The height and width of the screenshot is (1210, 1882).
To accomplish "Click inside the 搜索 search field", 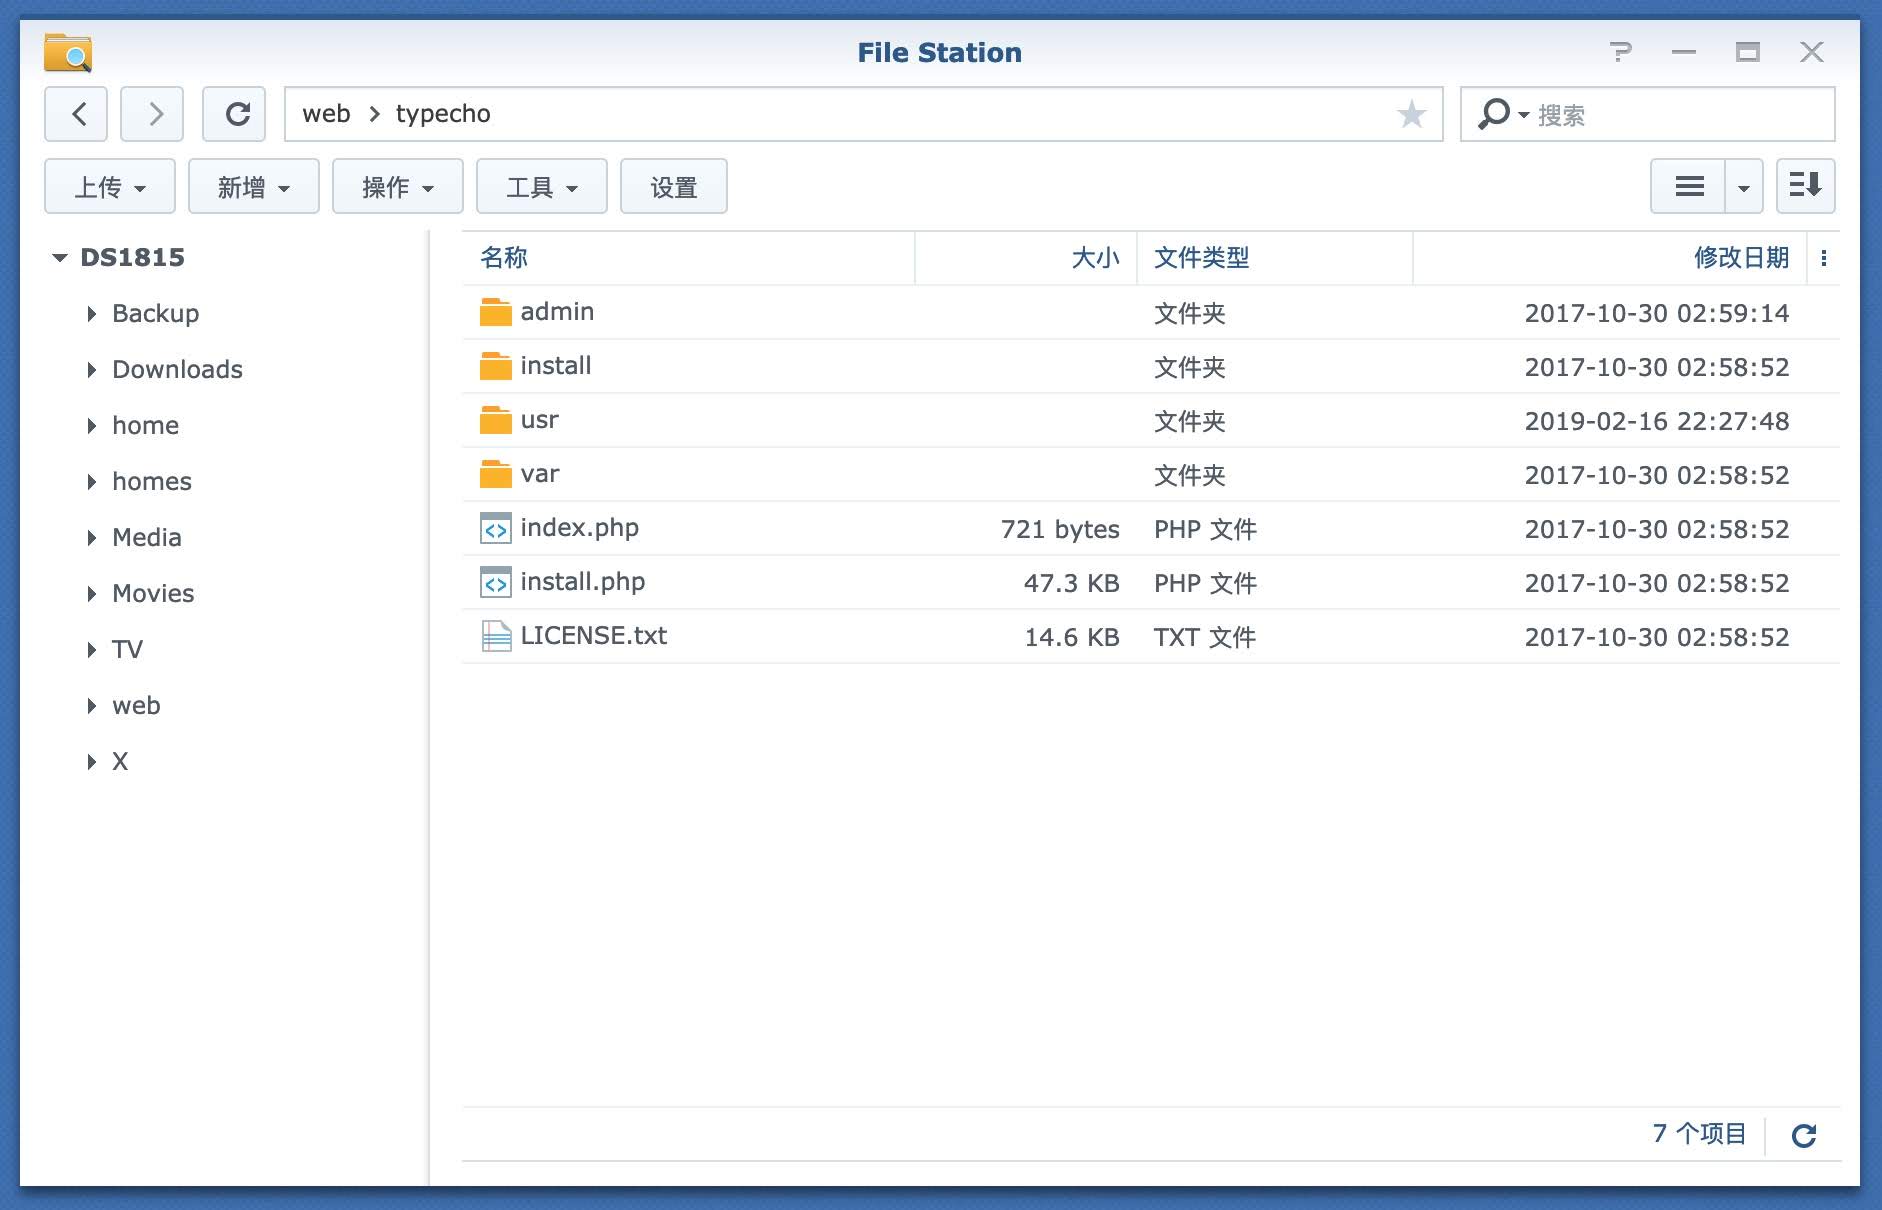I will [x=1680, y=115].
